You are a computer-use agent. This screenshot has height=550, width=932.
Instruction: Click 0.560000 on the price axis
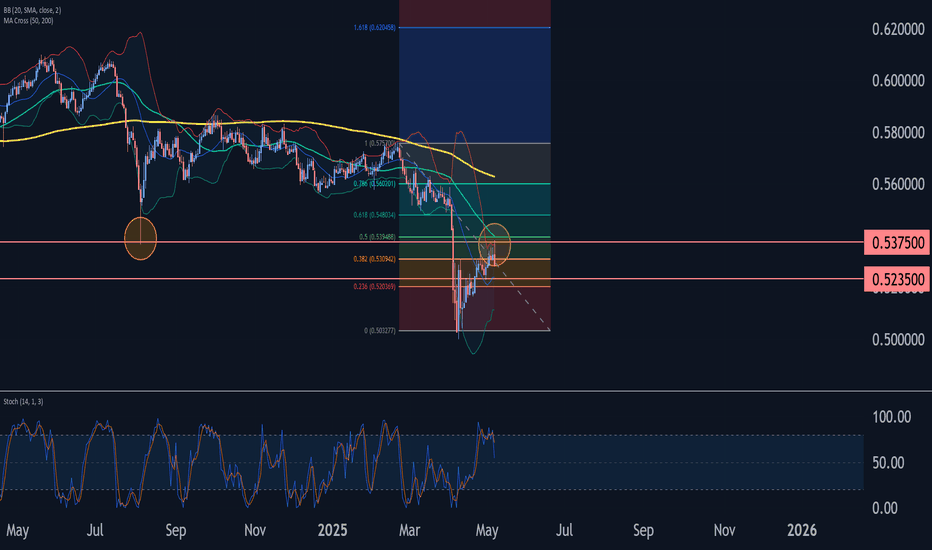[898, 184]
